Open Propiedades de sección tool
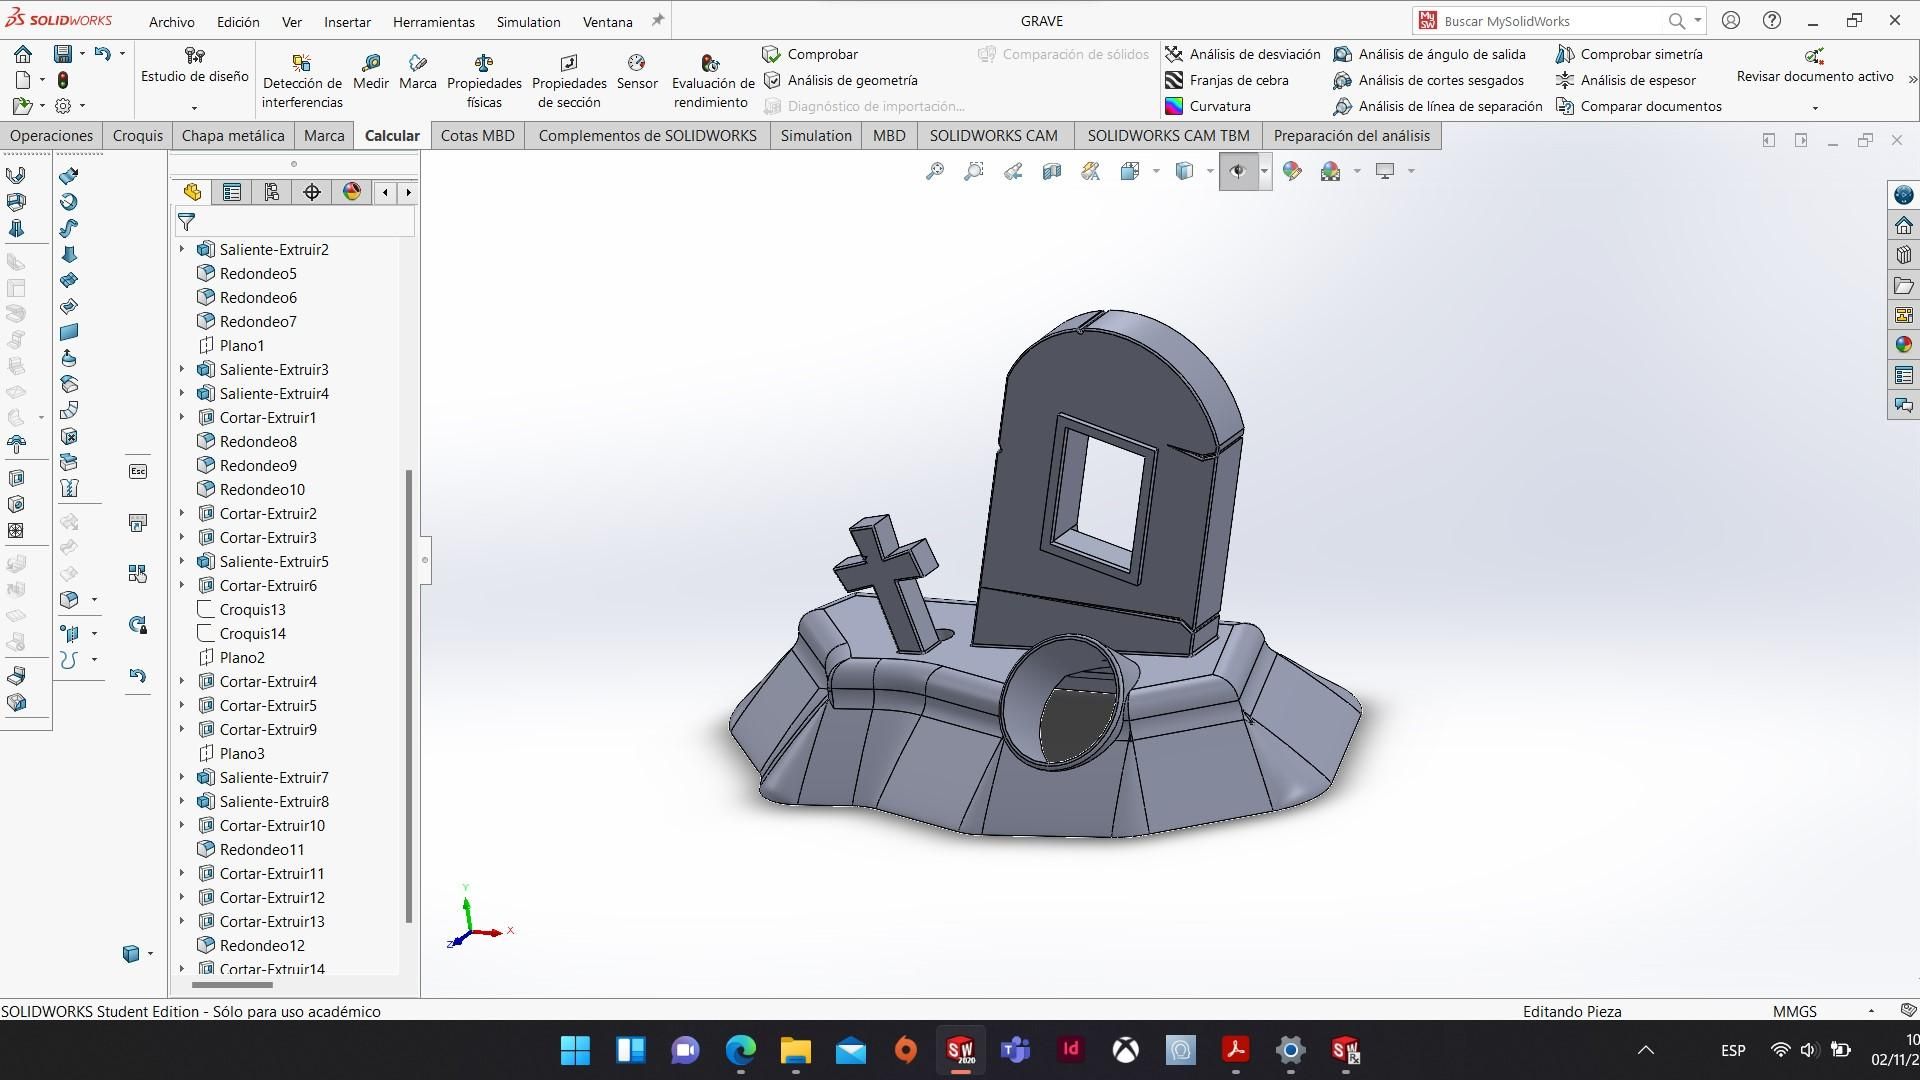 click(x=568, y=64)
